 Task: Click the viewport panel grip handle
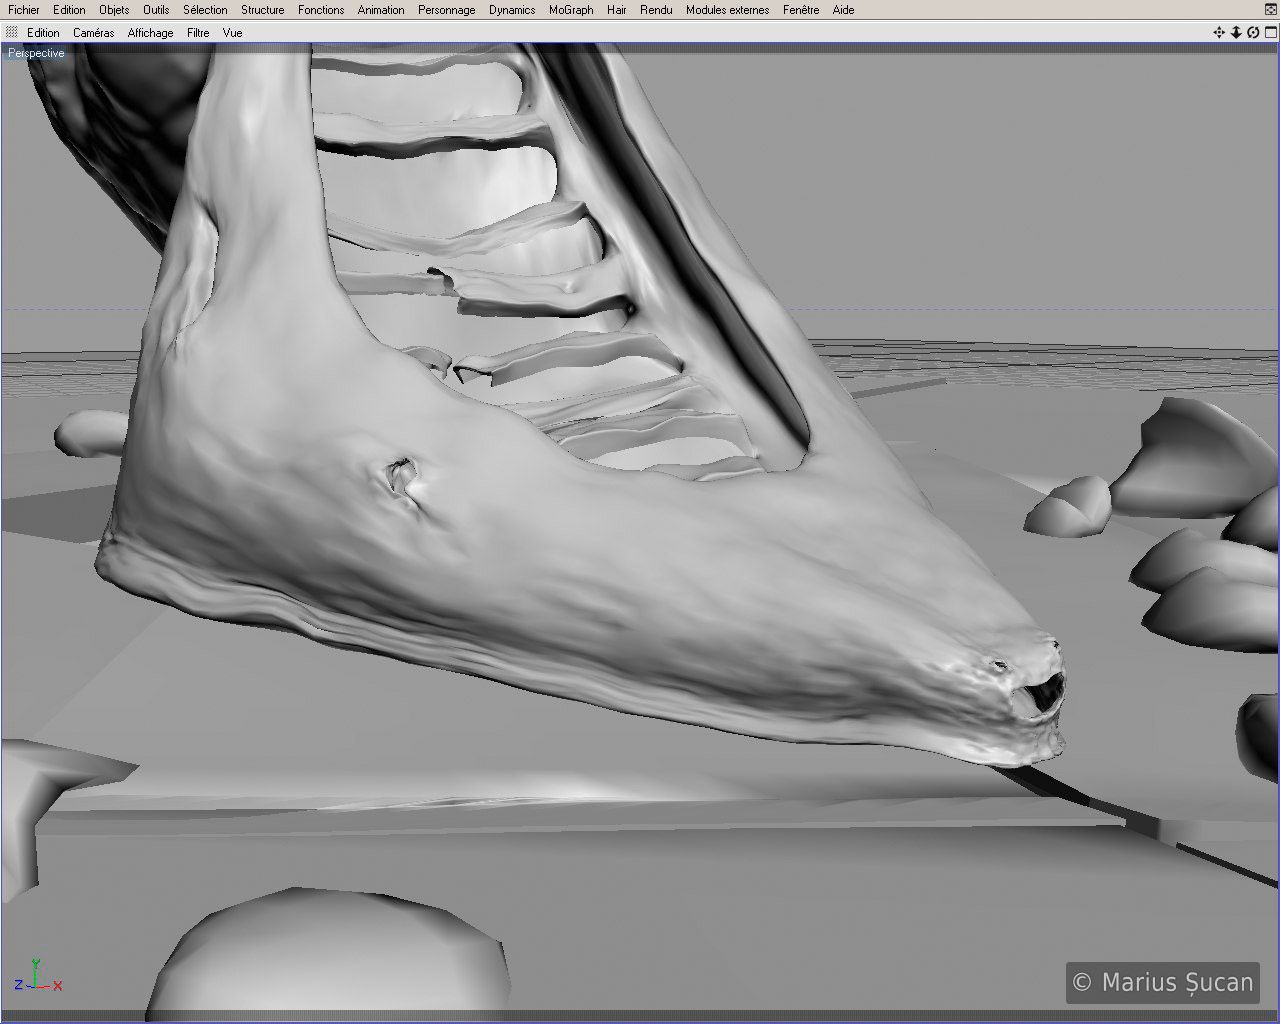tap(11, 33)
